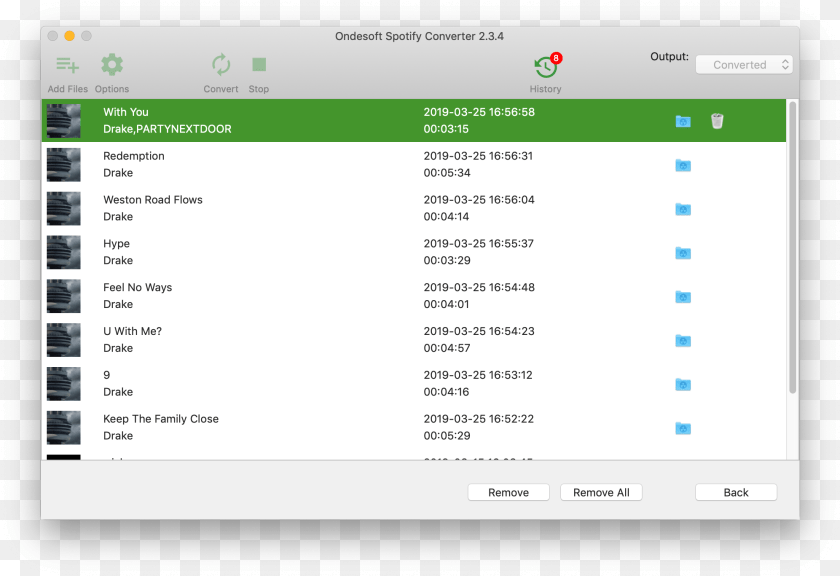Click timestamp 2019-03-25 16:54:23
Viewport: 840px width, 576px height.
pyautogui.click(x=479, y=331)
